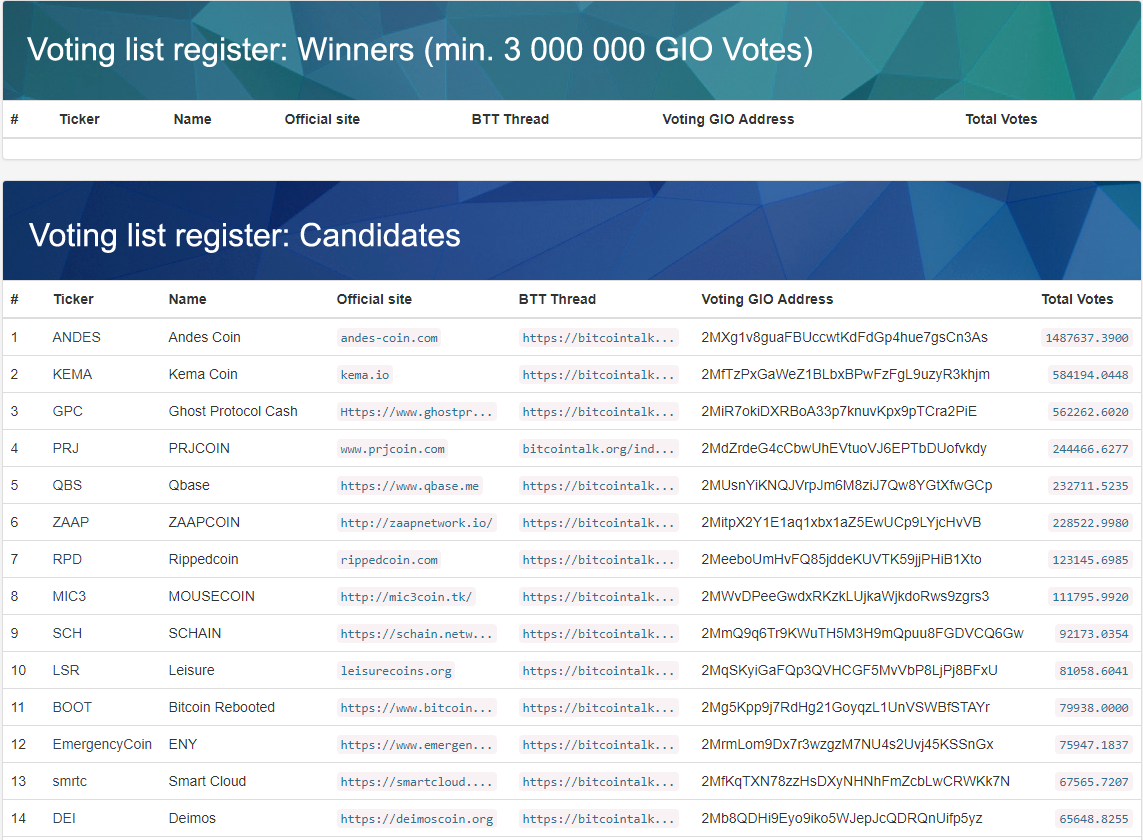Select SCH voting address 2MmQ9q6Tr9...
The width and height of the screenshot is (1143, 840).
(x=862, y=634)
